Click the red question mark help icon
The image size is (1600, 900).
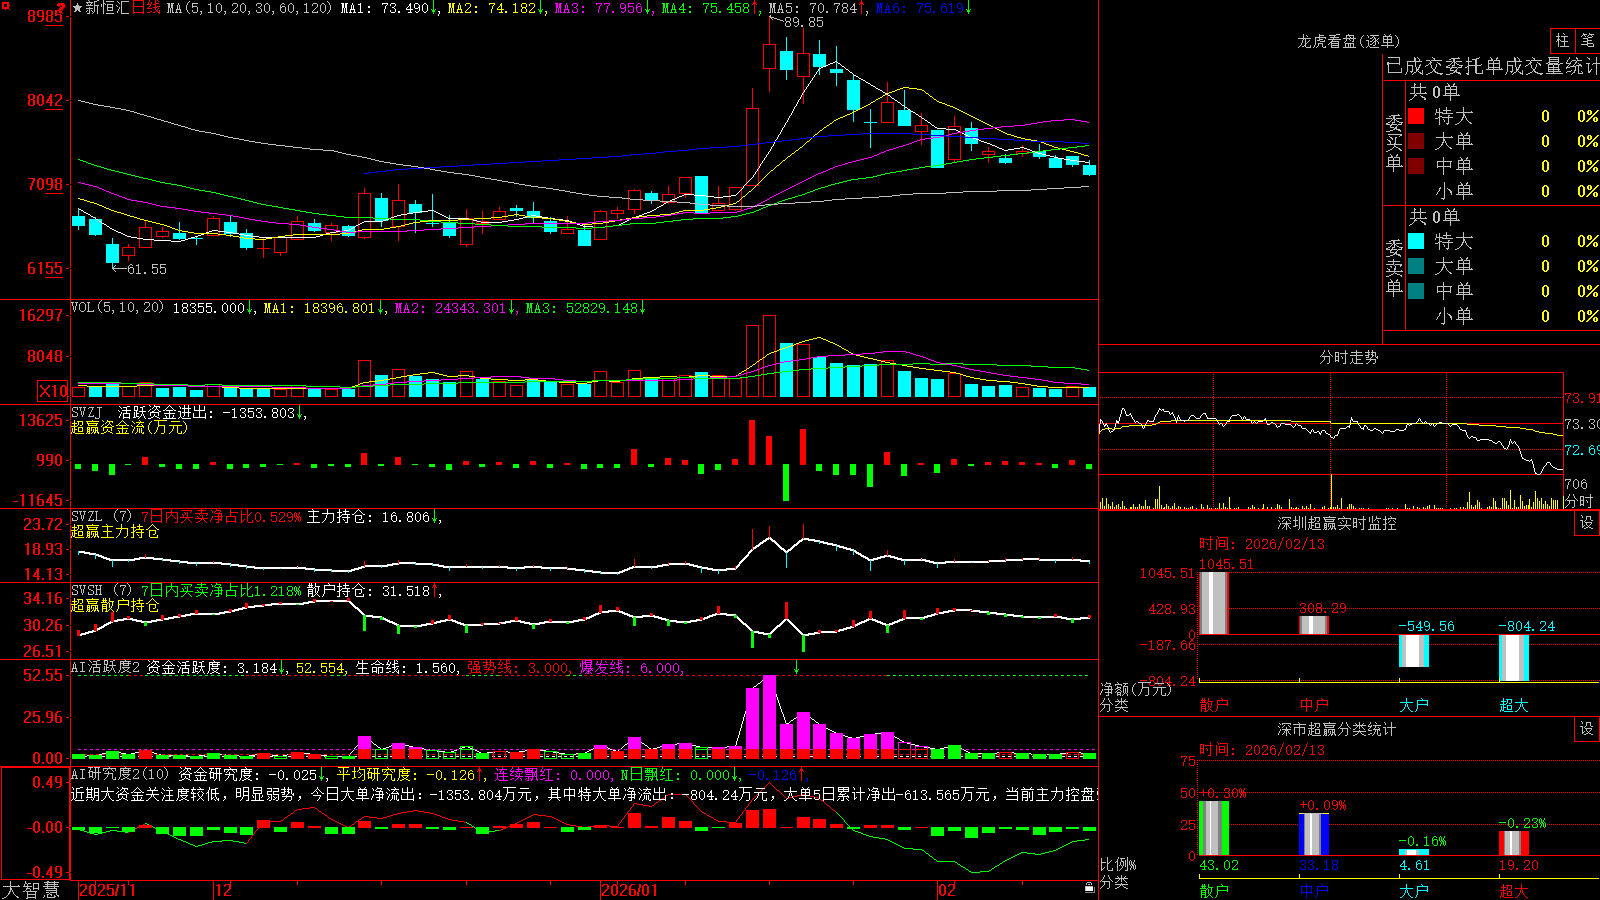[61, 7]
